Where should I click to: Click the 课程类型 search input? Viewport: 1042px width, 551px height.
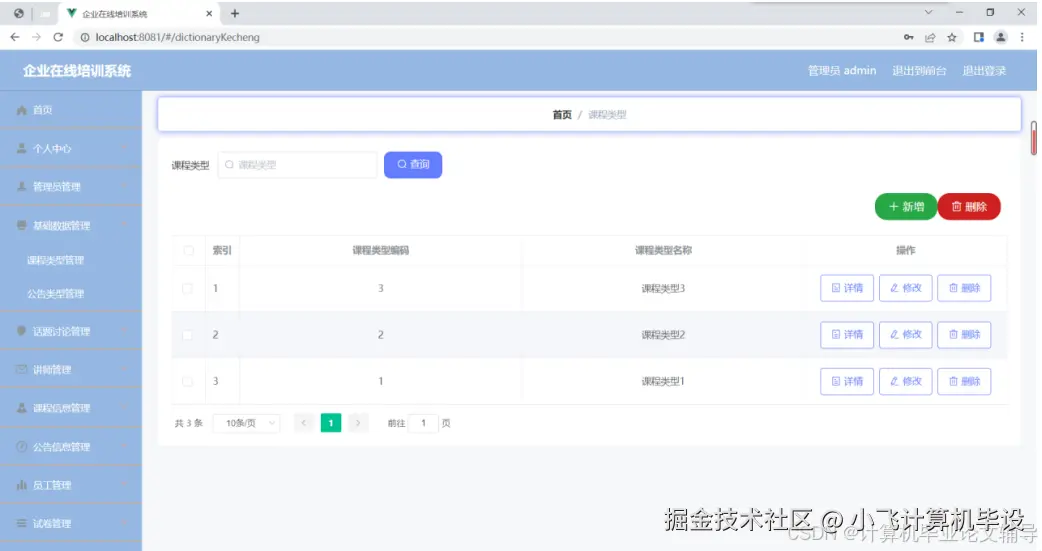(x=298, y=165)
